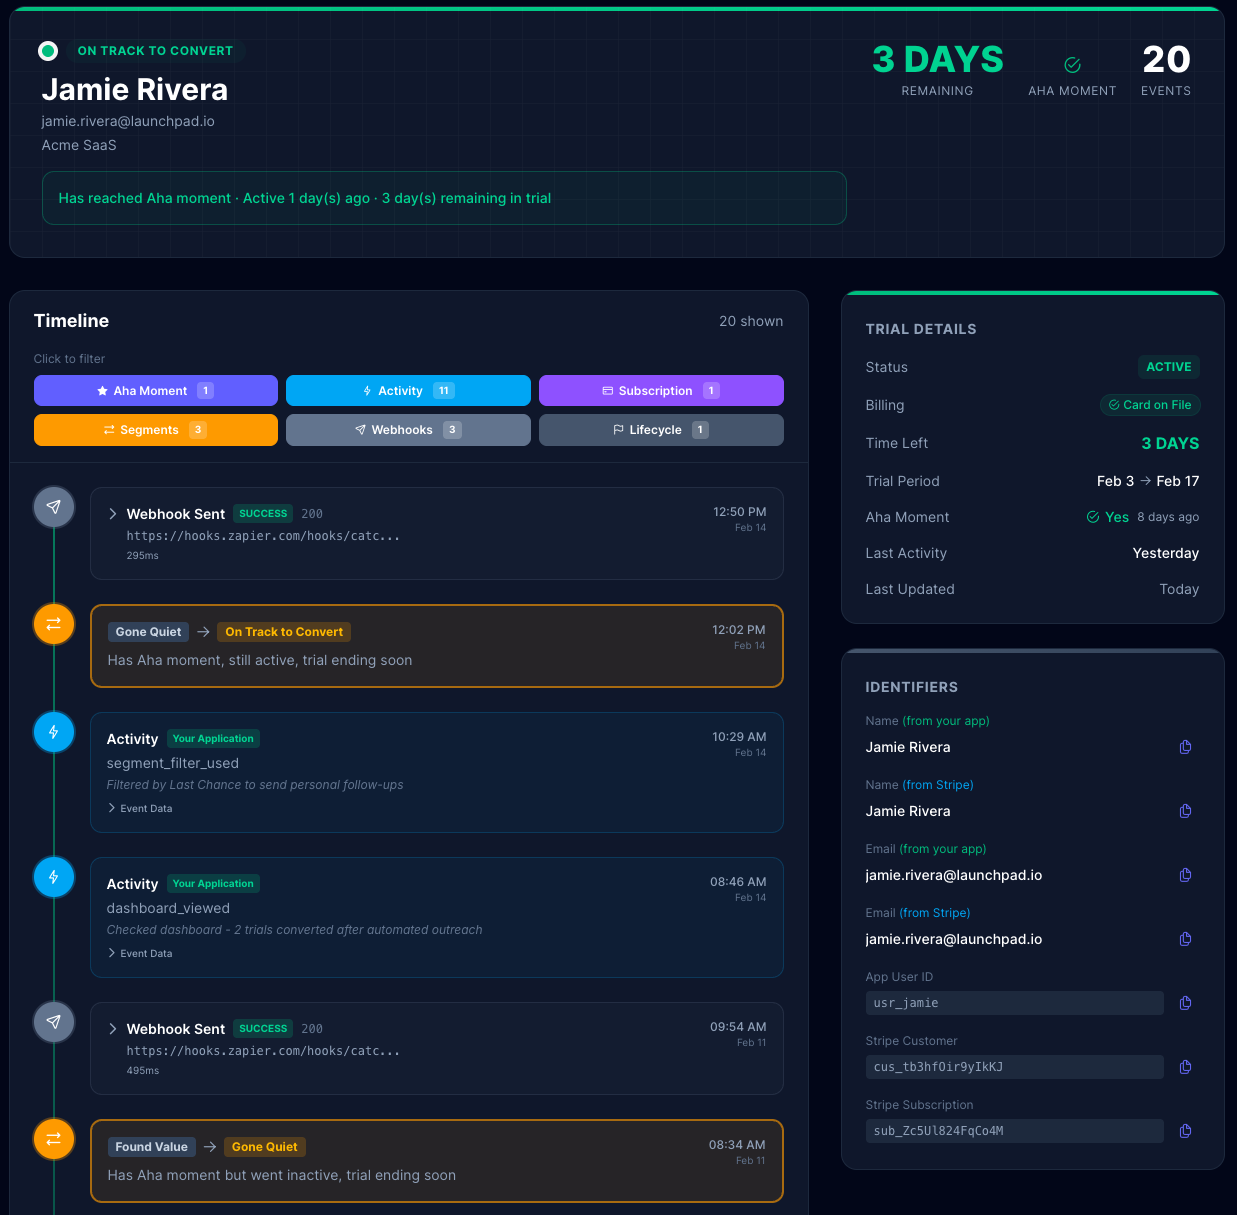The image size is (1237, 1215).
Task: Click the ACTIVE status badge in Trial Details
Action: (x=1169, y=367)
